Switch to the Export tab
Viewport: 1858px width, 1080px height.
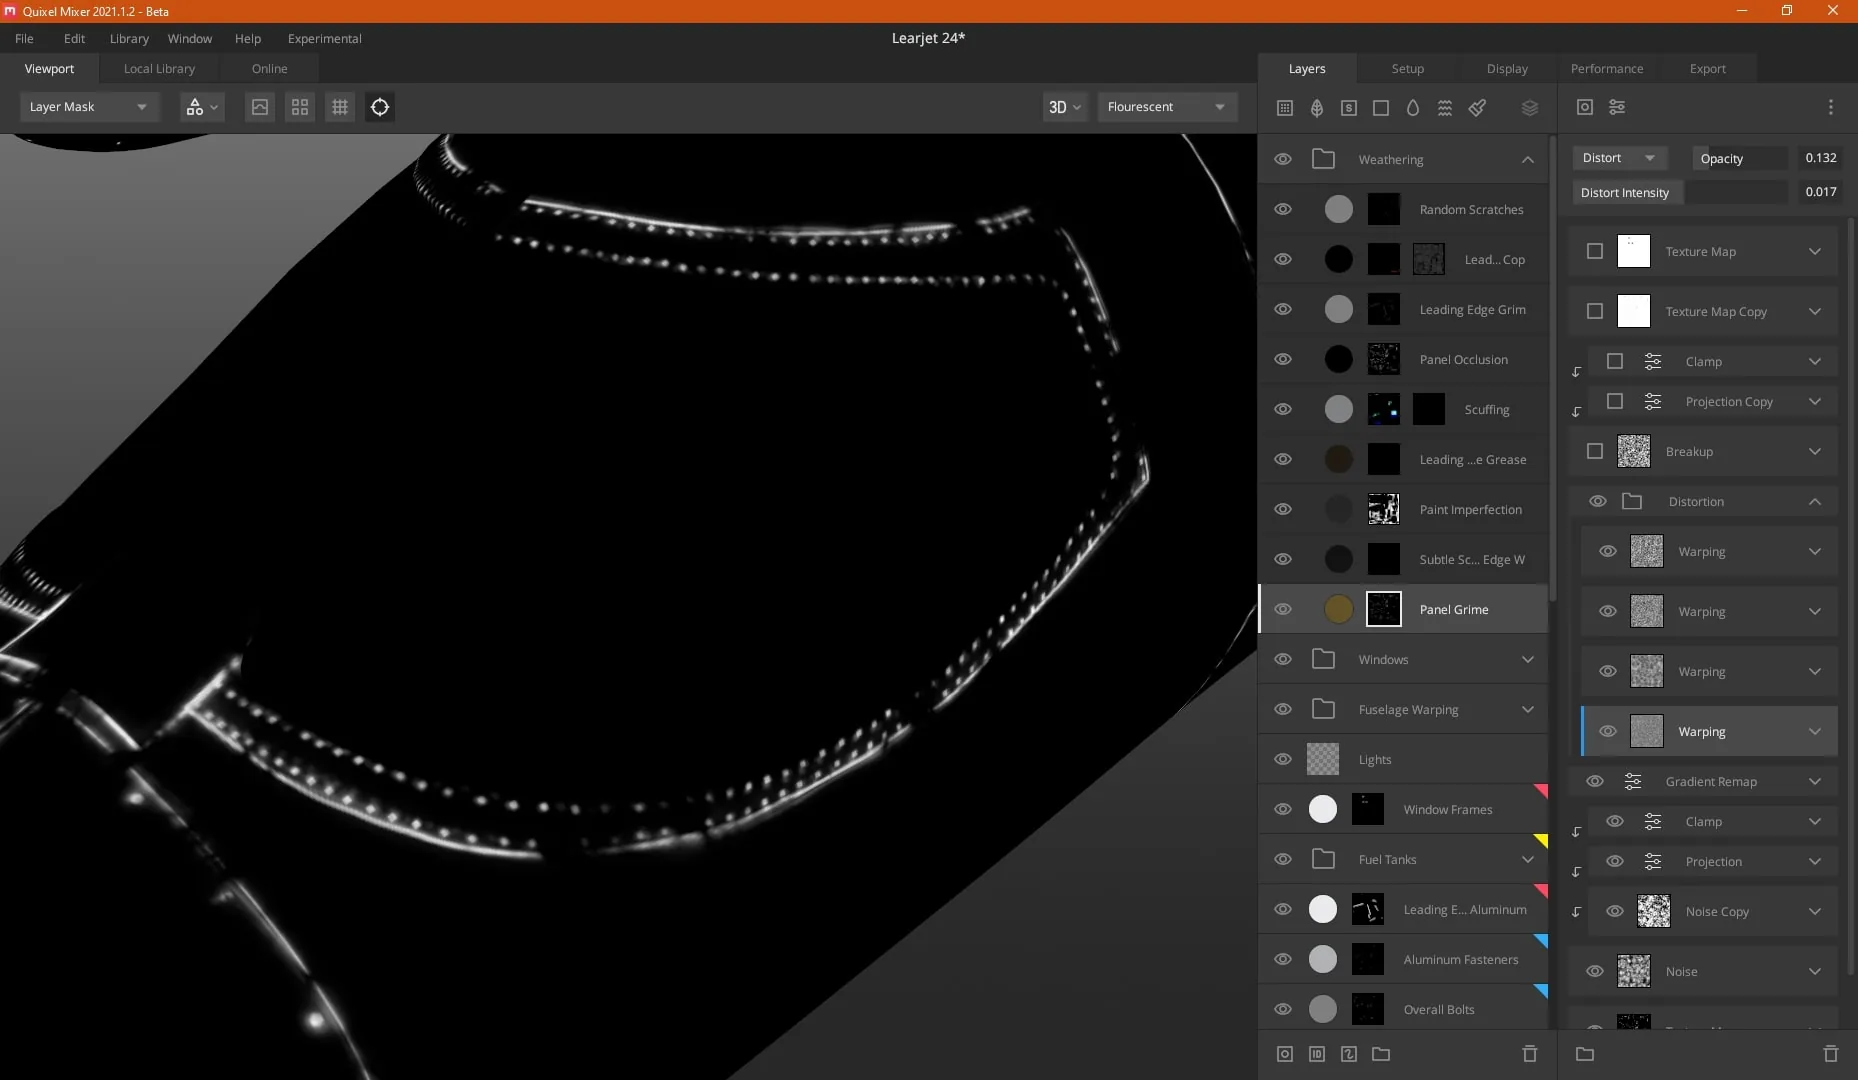point(1707,69)
